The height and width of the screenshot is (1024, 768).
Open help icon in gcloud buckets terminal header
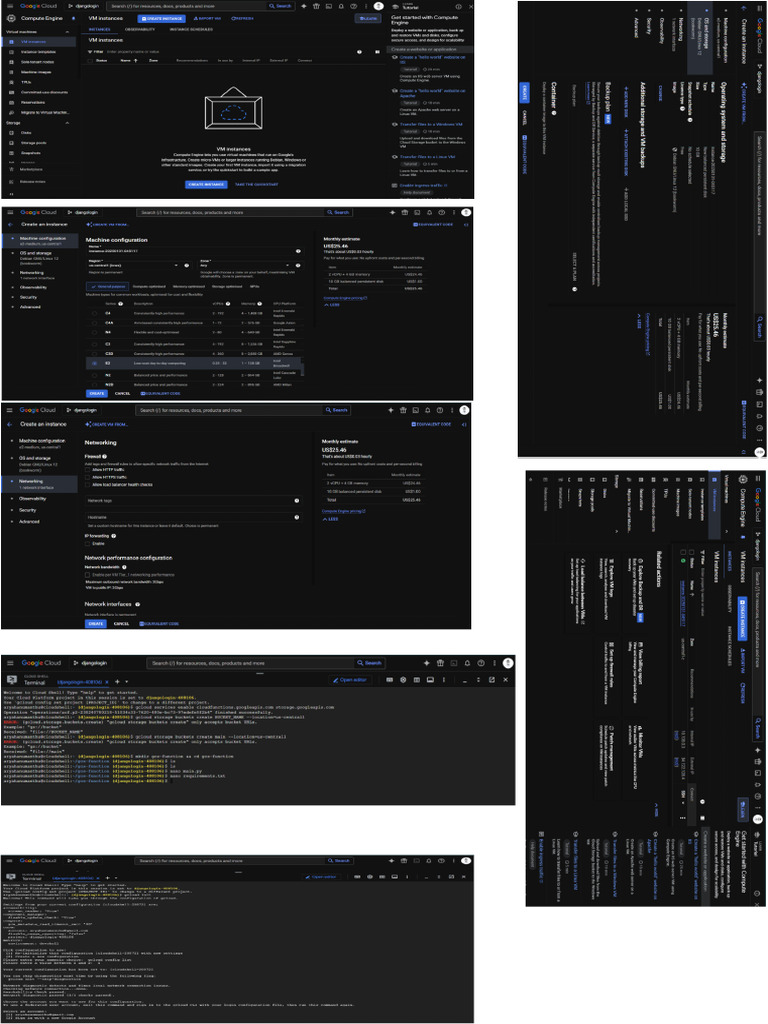click(481, 663)
